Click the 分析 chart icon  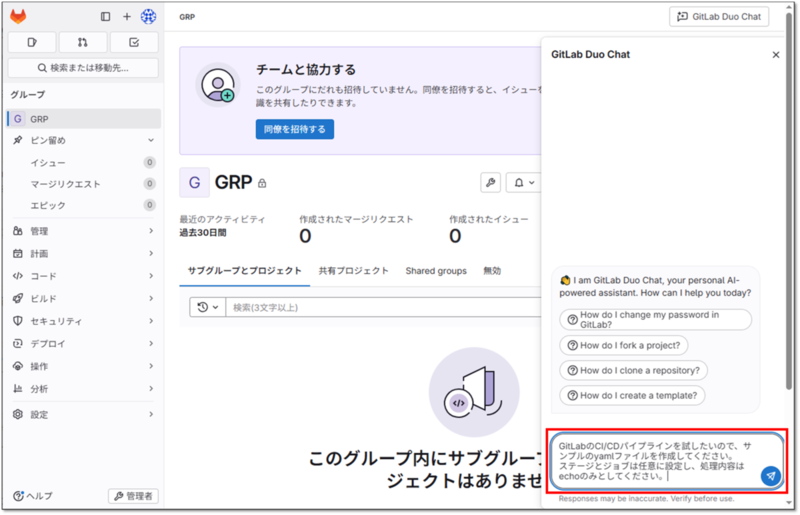pyautogui.click(x=18, y=389)
